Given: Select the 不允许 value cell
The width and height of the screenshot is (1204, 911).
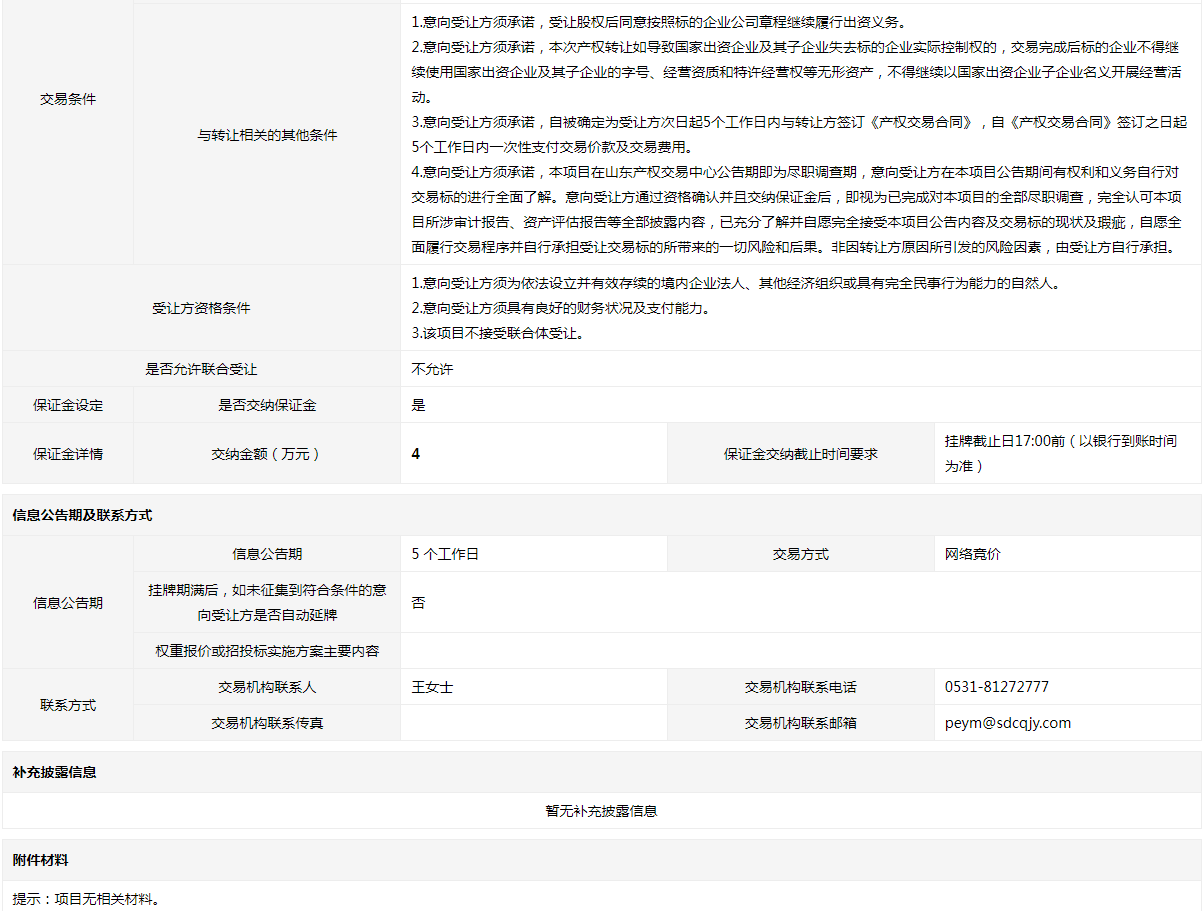Looking at the screenshot, I should 432,369.
